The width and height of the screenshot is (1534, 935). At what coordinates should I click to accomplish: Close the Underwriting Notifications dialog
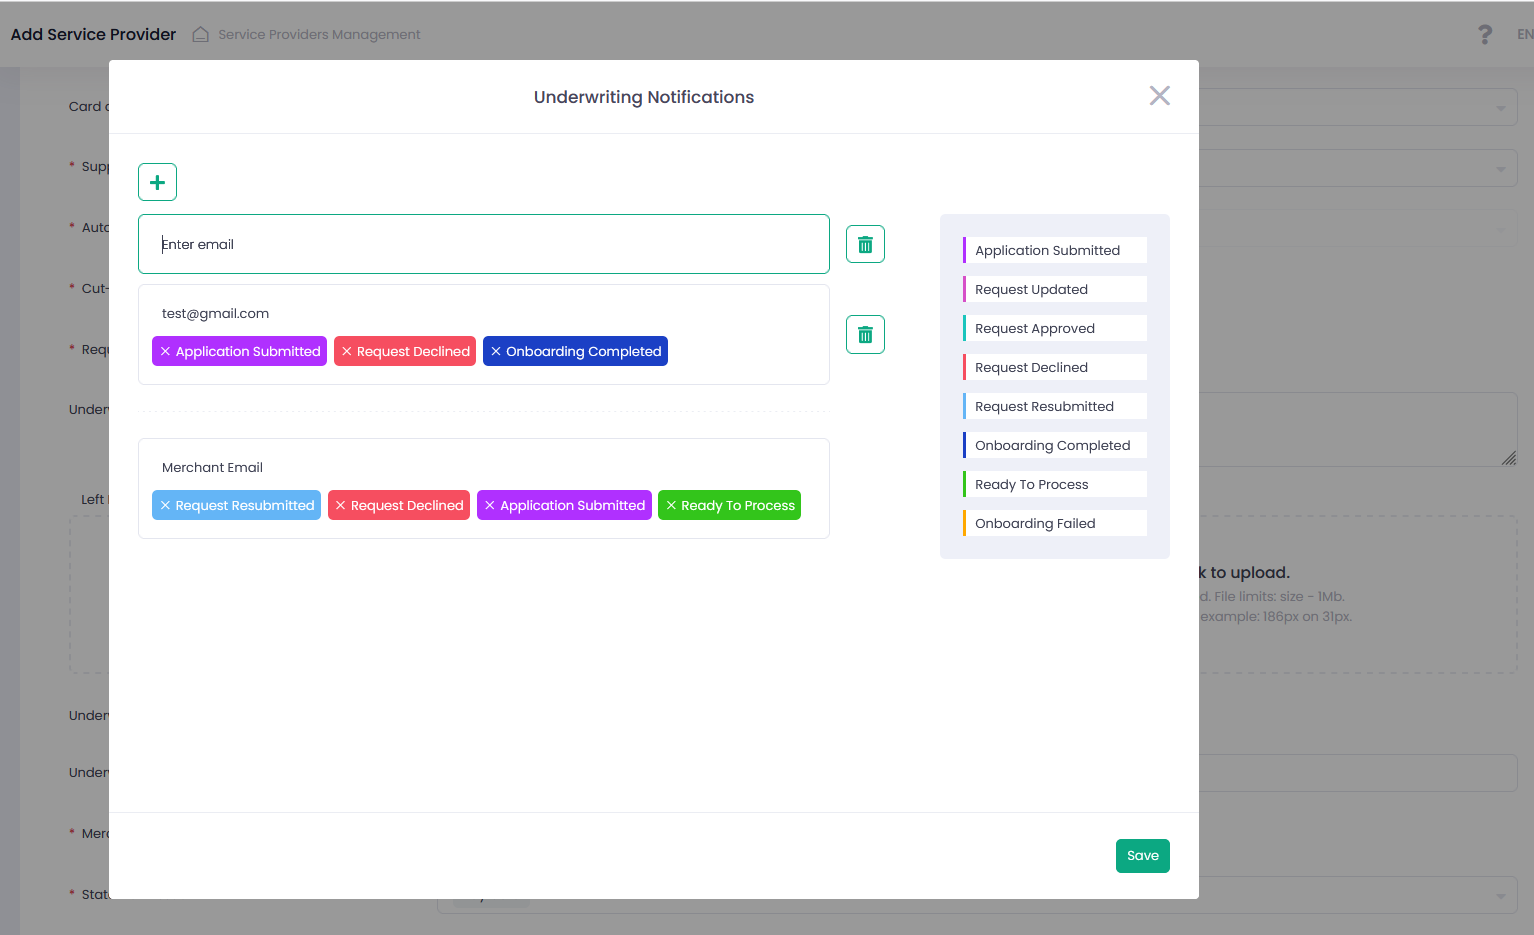coord(1159,96)
